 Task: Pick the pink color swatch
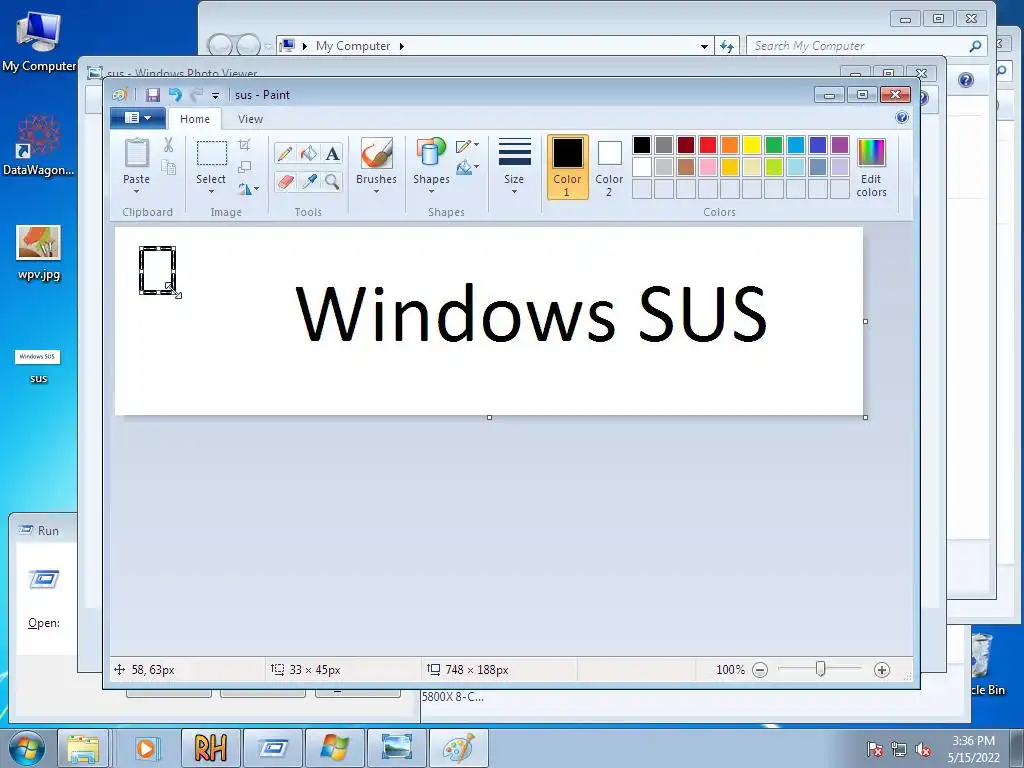click(708, 167)
